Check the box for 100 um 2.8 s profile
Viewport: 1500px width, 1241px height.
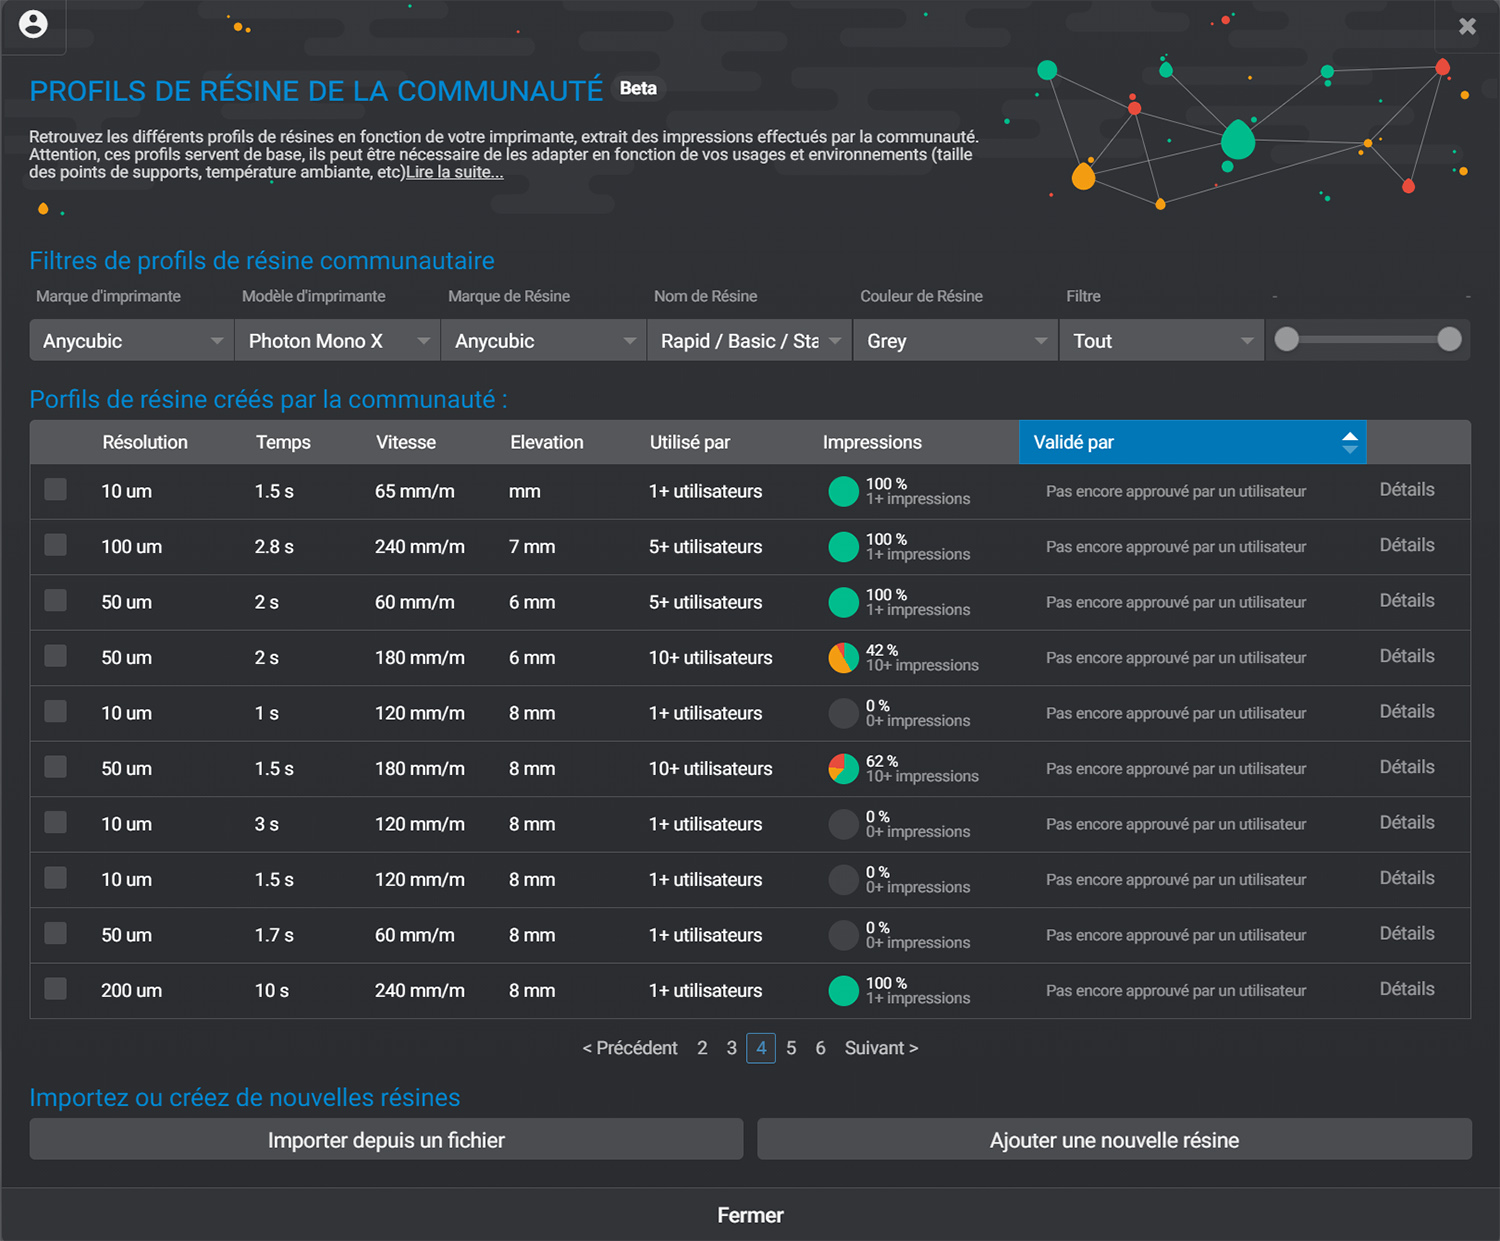[56, 545]
